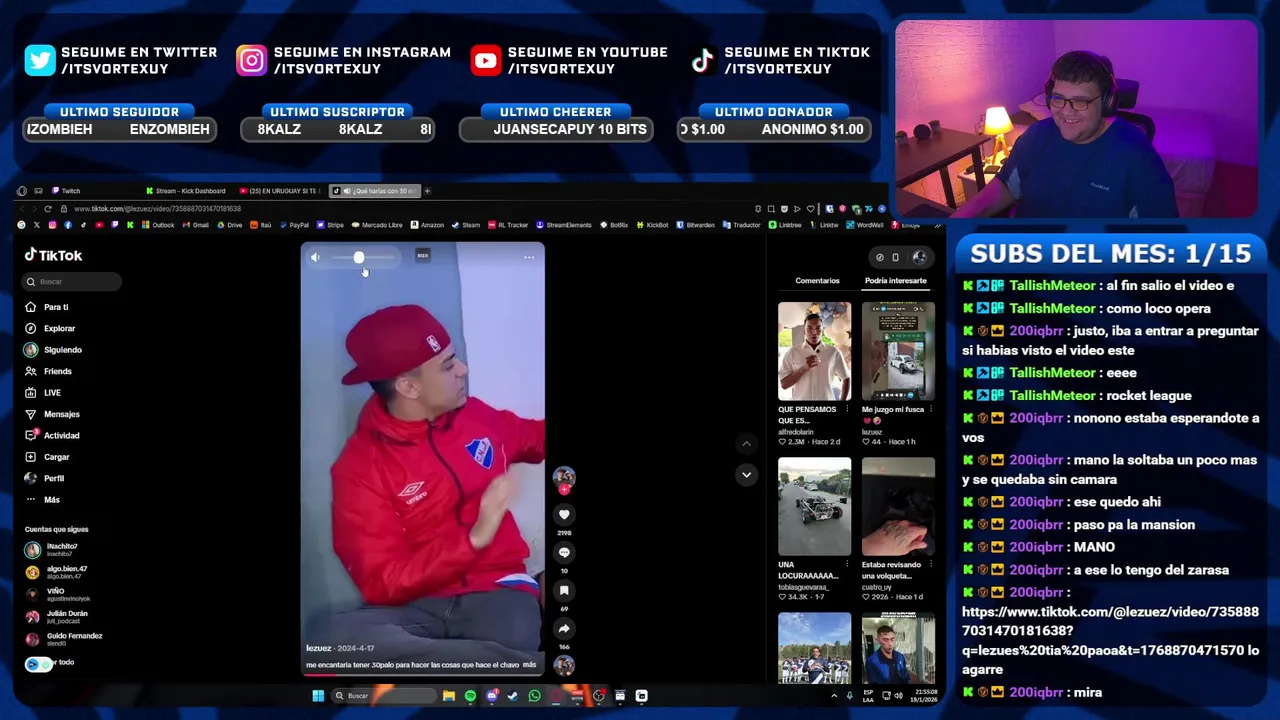Open the Outlook bookmark
1280x720 pixels.
coord(158,225)
